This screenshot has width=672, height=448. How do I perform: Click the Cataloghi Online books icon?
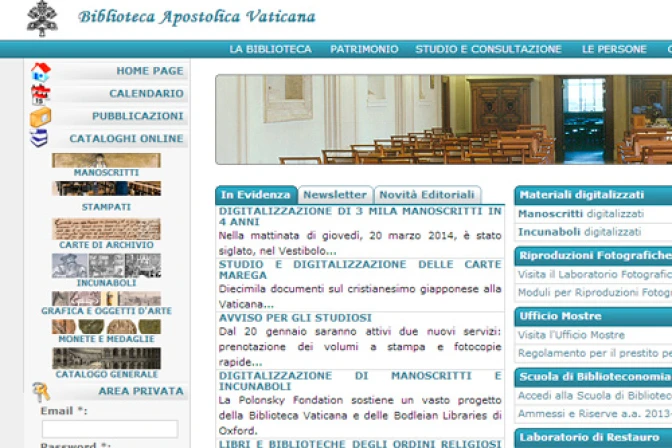click(40, 139)
